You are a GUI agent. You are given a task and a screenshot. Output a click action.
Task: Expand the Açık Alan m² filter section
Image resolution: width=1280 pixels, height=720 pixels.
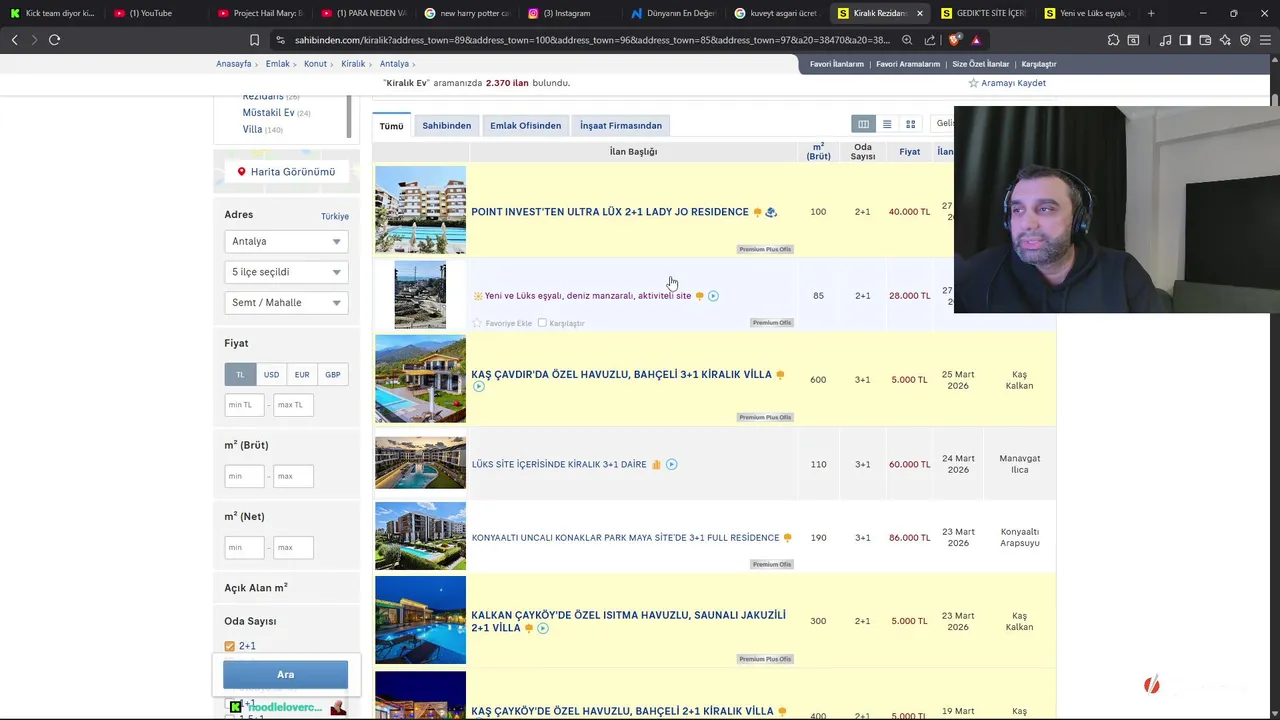(286, 588)
